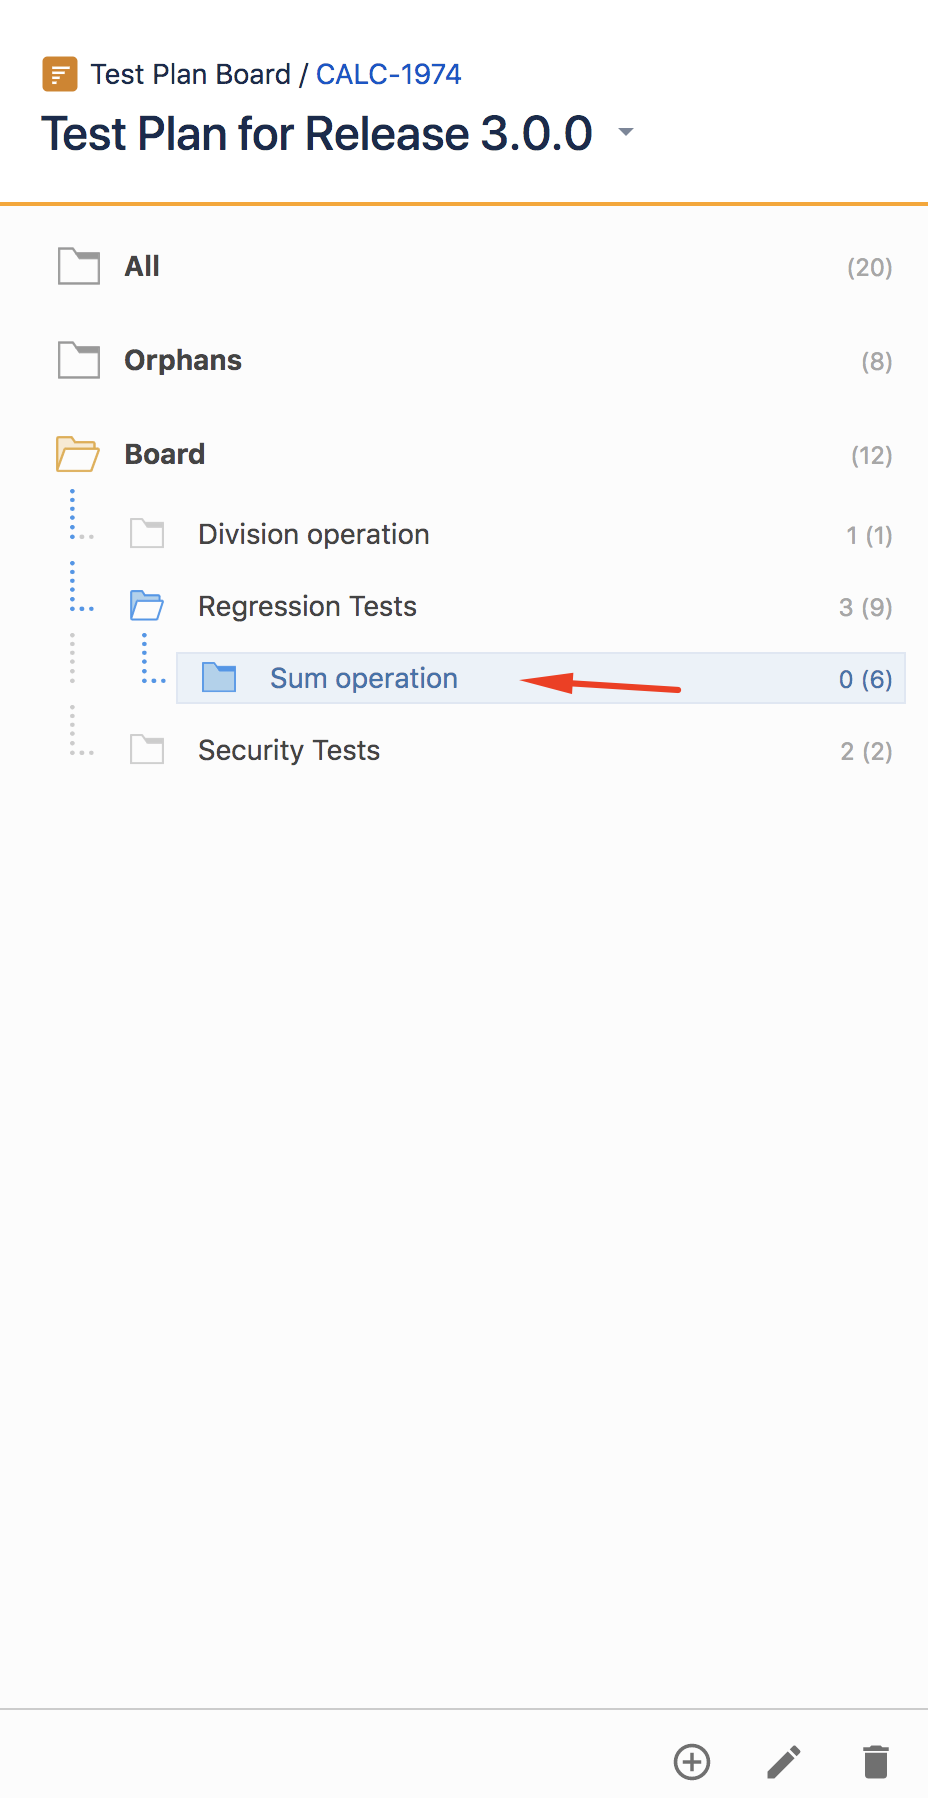
Task: Click the Sum operation count 0 (6)
Action: (x=865, y=680)
